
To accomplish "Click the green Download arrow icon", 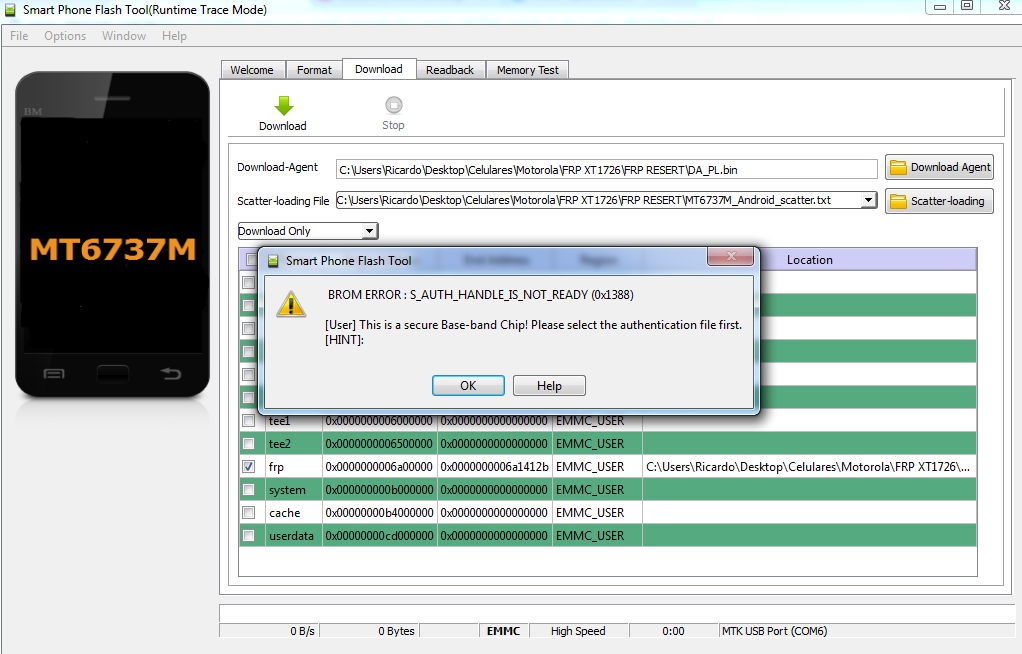I will click(x=284, y=106).
